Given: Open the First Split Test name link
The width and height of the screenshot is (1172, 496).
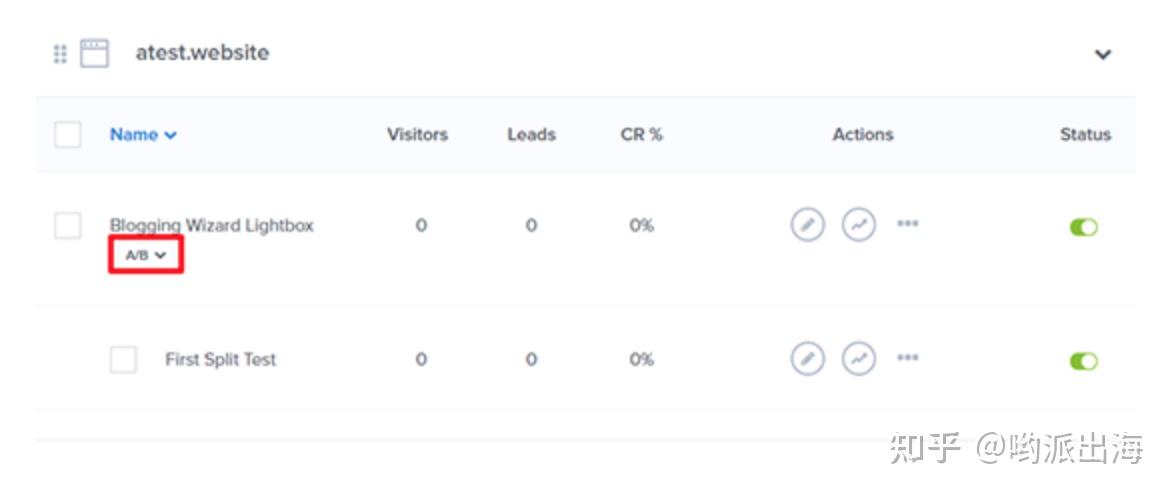Looking at the screenshot, I should pyautogui.click(x=220, y=360).
